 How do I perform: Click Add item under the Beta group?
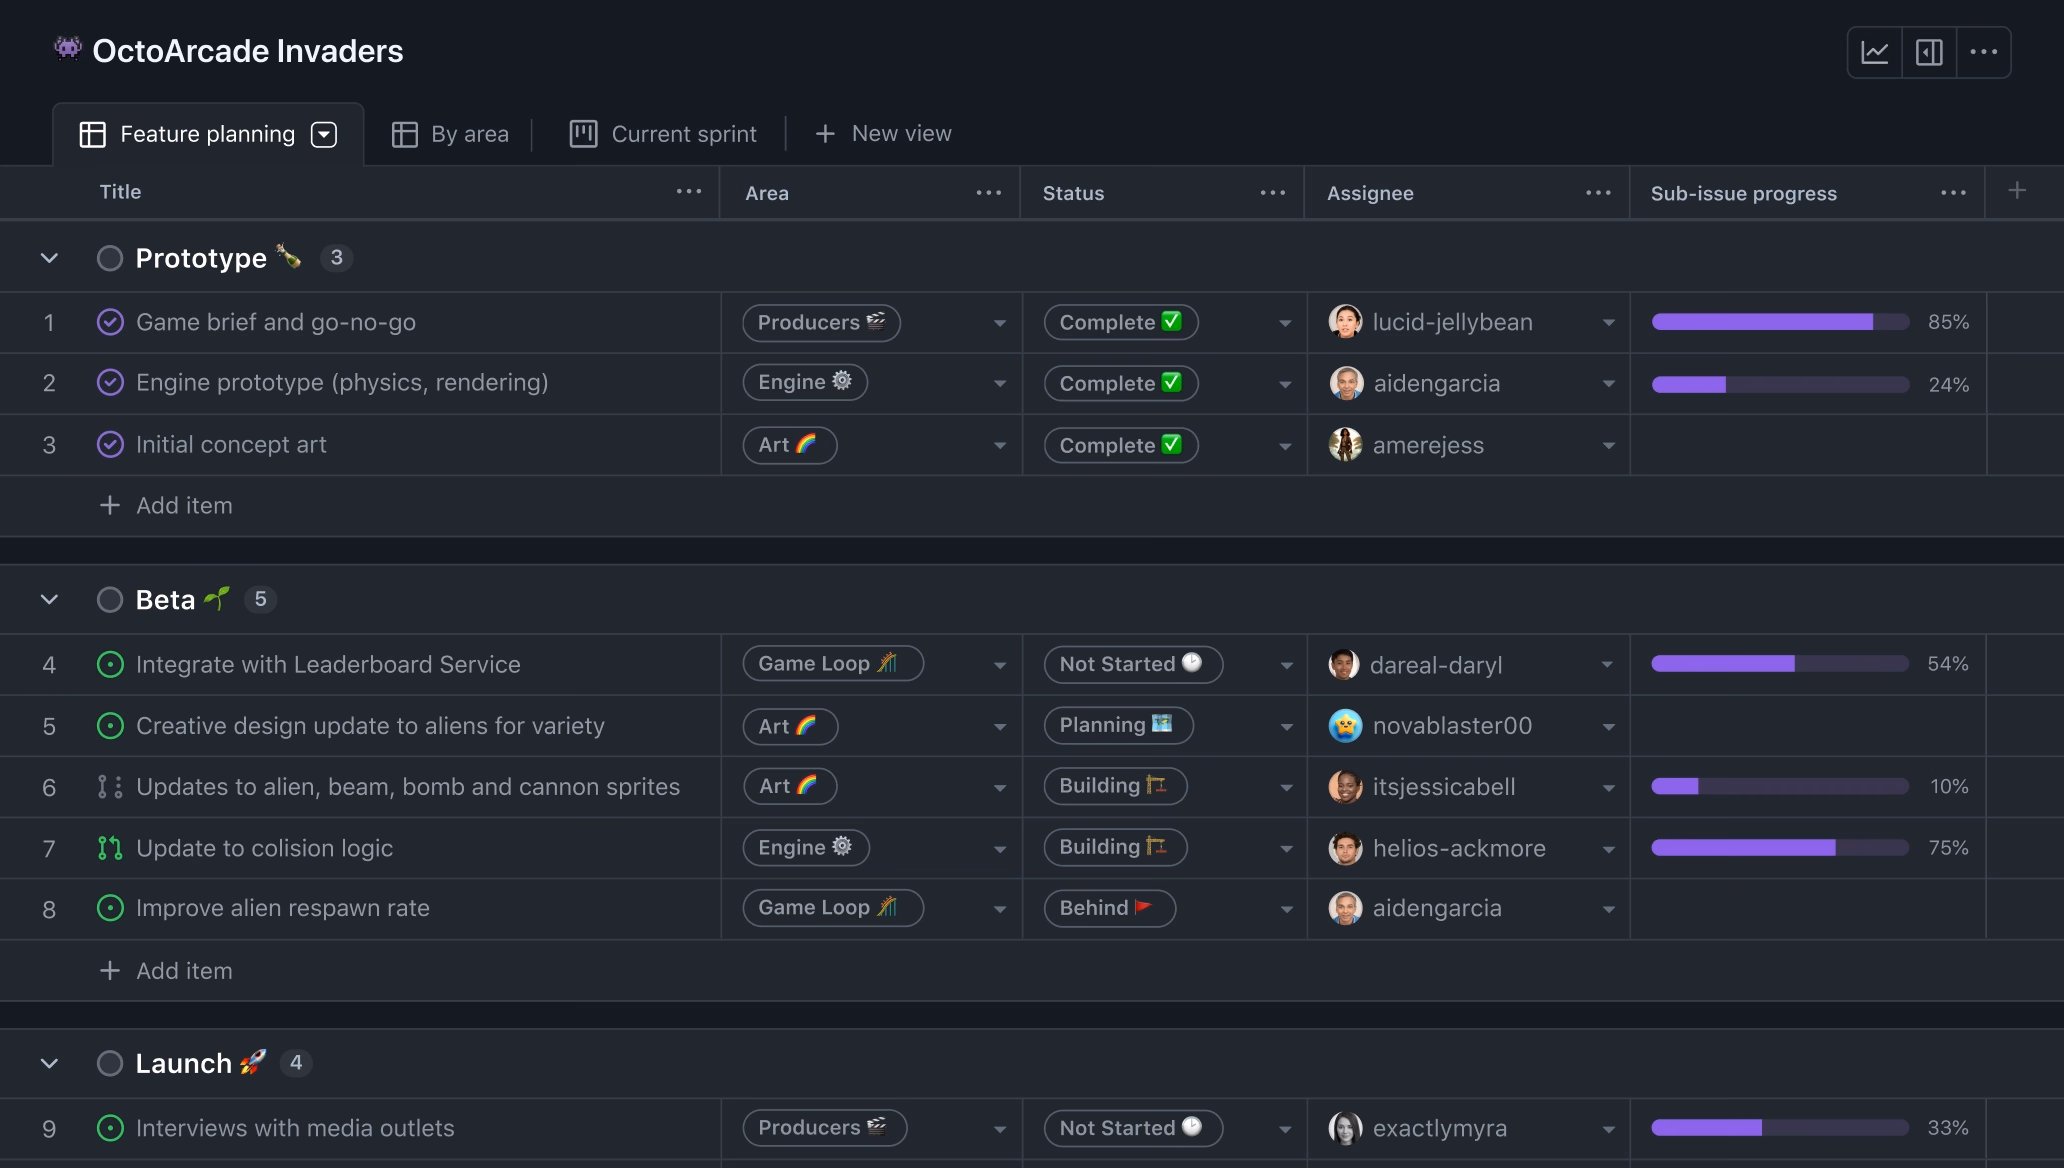click(x=166, y=970)
